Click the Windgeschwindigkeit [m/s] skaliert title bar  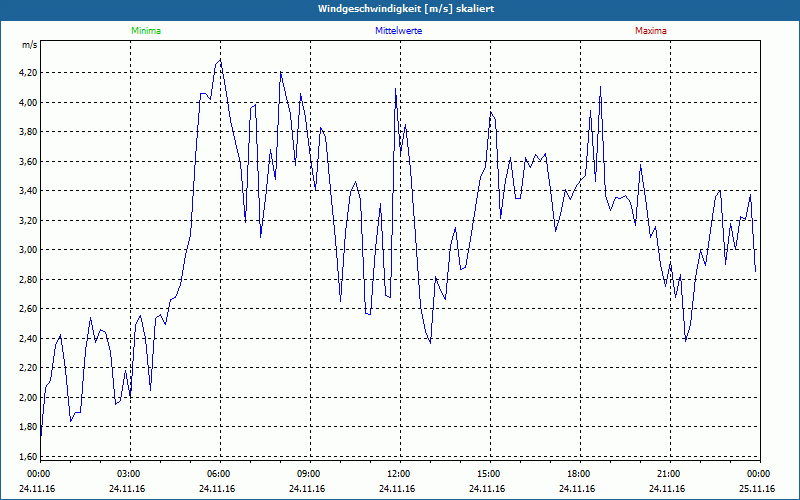click(400, 9)
